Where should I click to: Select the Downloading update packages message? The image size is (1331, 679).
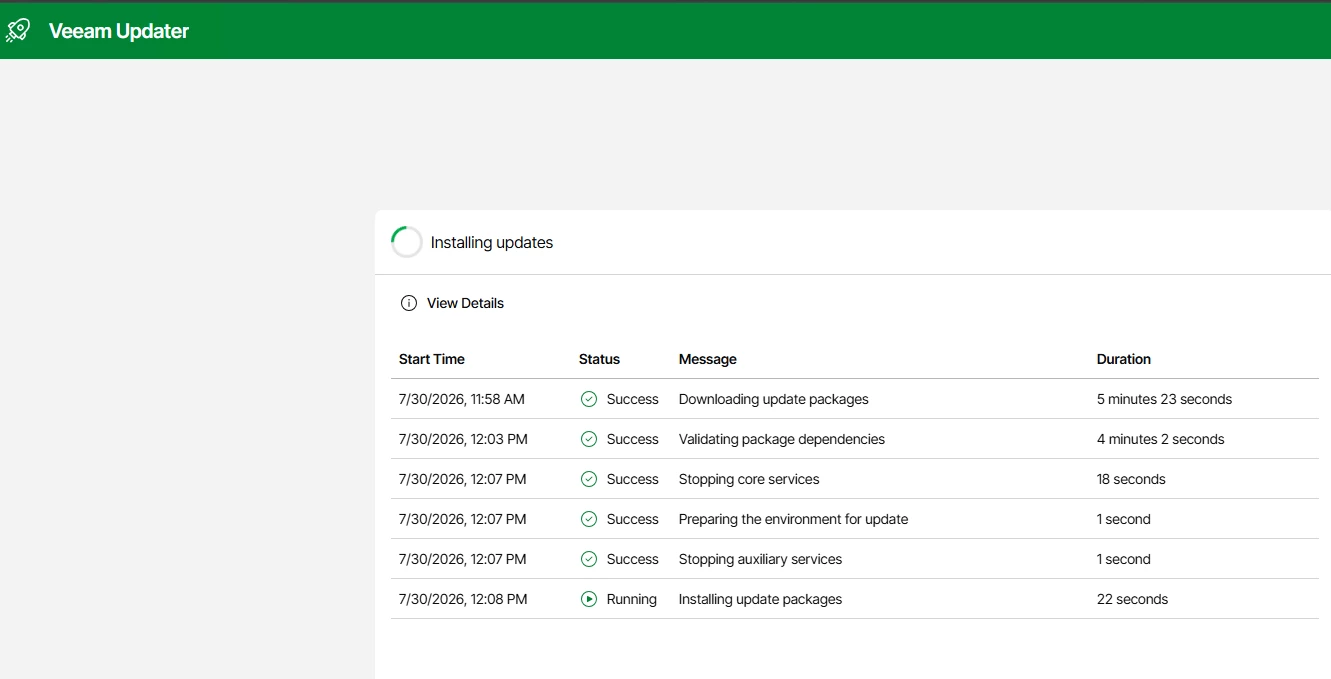pyautogui.click(x=774, y=399)
